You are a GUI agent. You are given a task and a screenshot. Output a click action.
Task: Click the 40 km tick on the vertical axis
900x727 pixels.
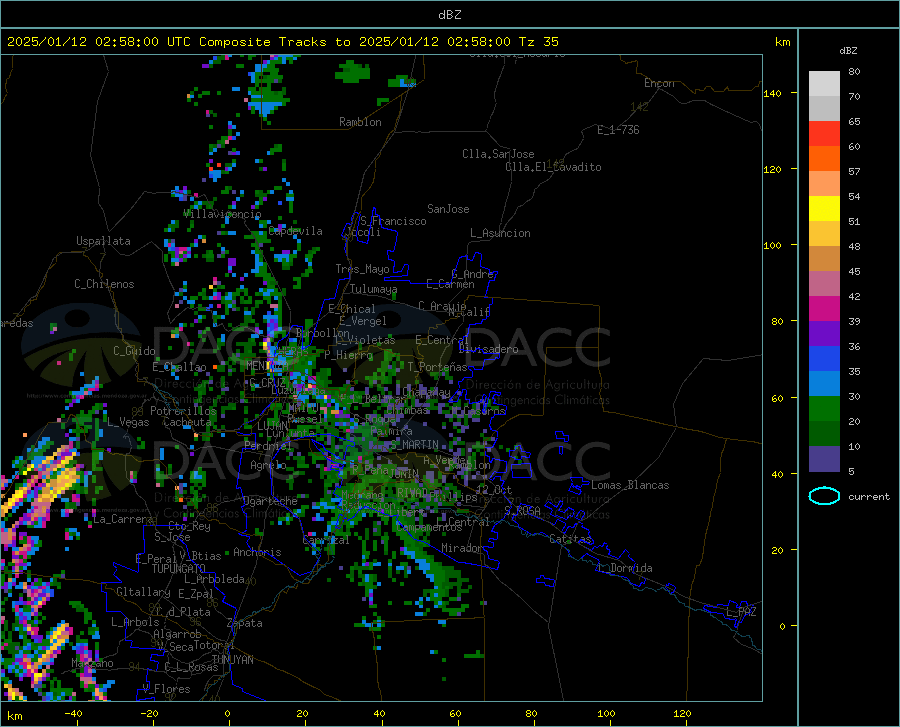click(x=777, y=474)
